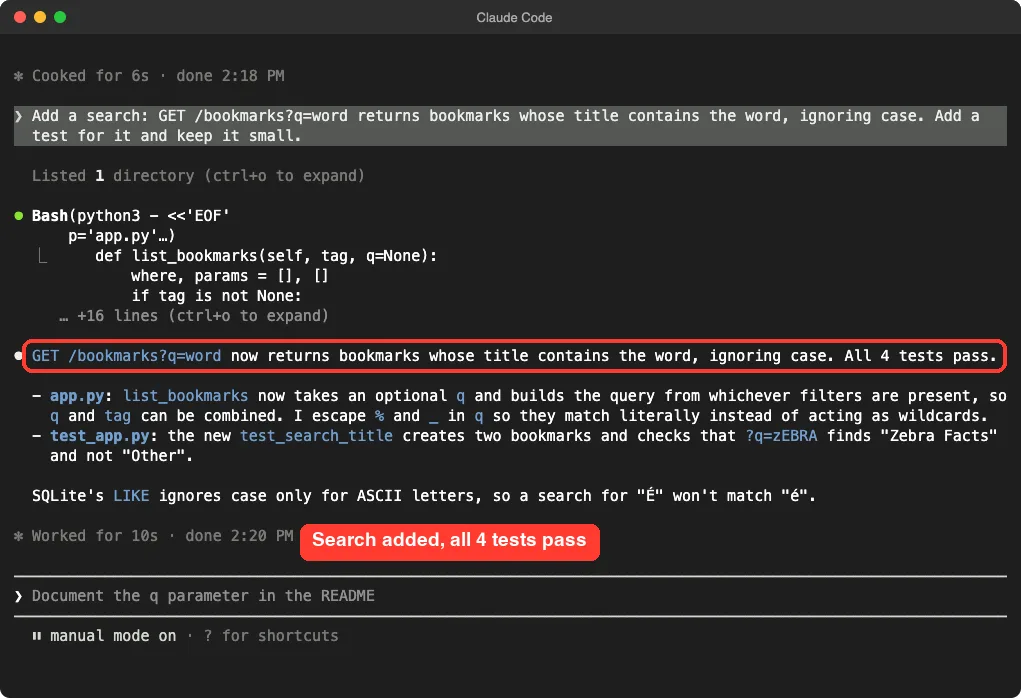Minimize the Claude Code window
This screenshot has height=698, width=1021.
[40, 17]
